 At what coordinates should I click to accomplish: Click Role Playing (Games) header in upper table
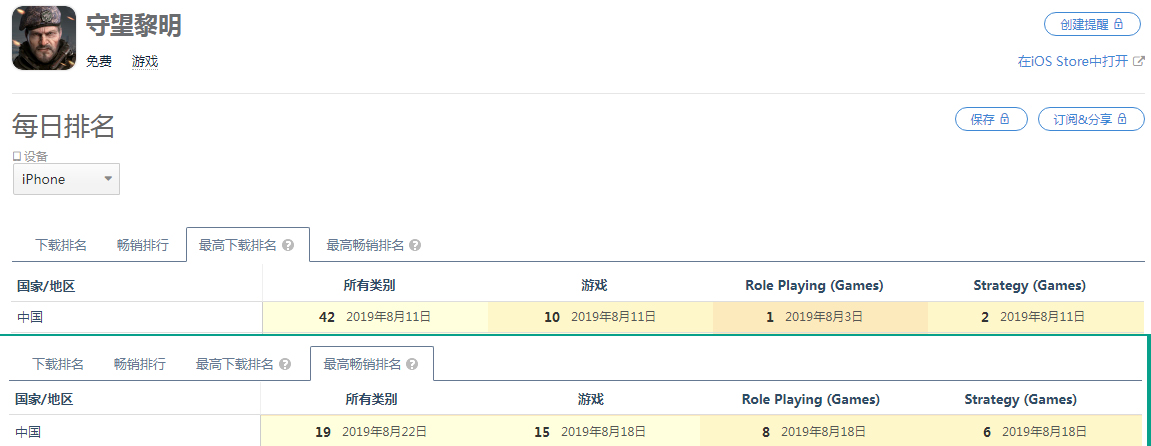click(814, 285)
